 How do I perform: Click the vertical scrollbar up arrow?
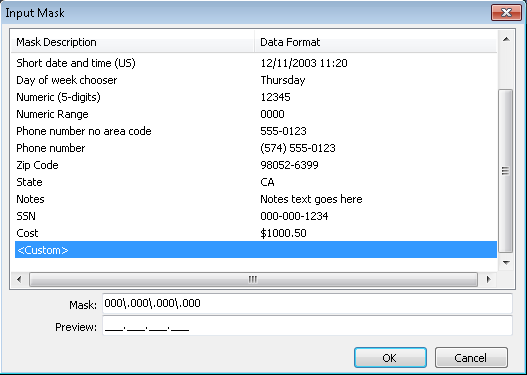506,40
